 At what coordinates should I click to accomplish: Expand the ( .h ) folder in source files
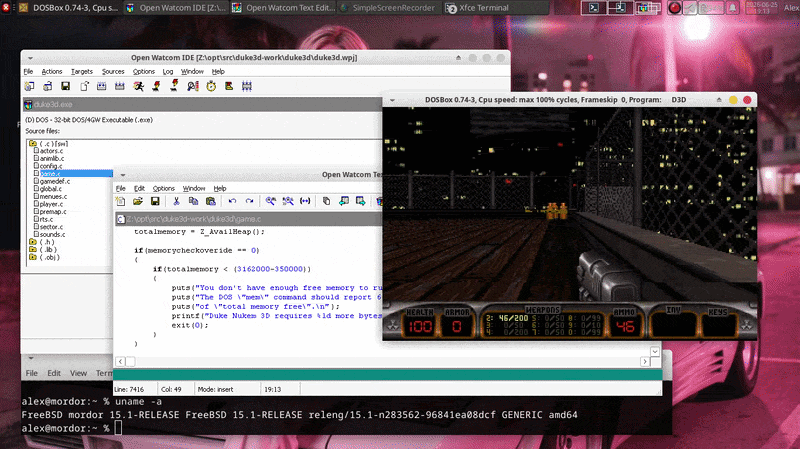coord(33,242)
